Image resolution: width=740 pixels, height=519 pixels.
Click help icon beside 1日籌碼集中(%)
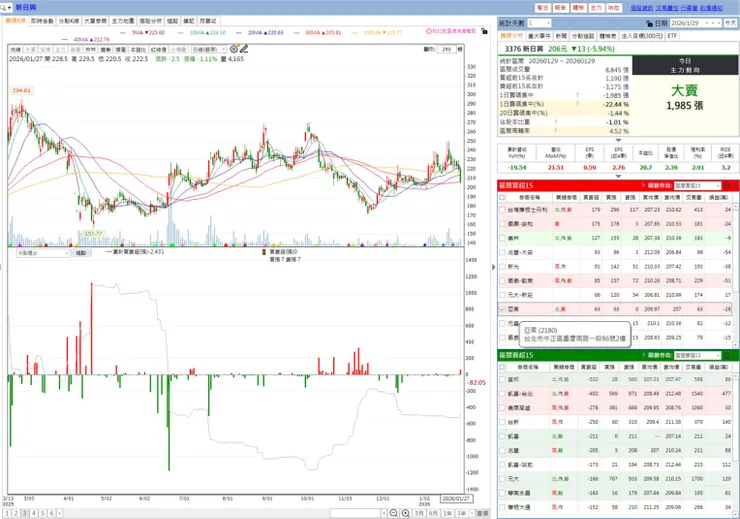coord(577,104)
